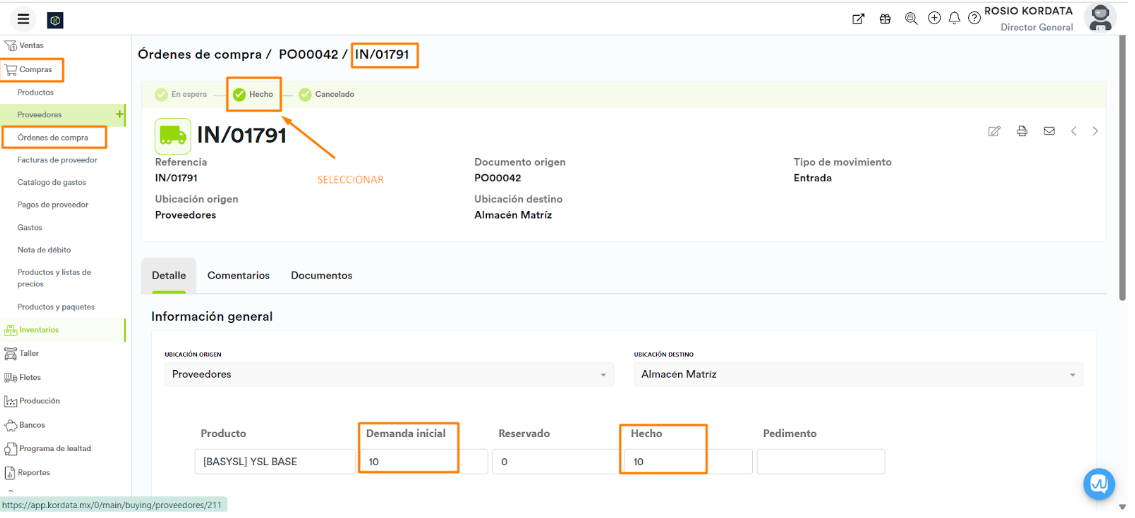
Task: Click the Pedimento input field
Action: click(x=820, y=461)
